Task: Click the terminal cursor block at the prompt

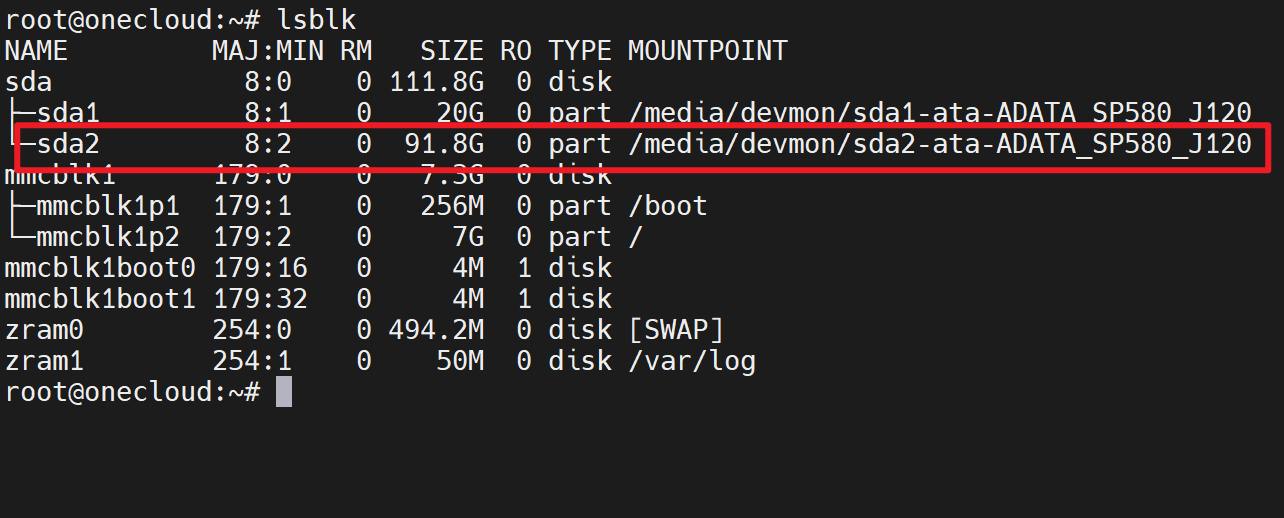Action: point(284,392)
